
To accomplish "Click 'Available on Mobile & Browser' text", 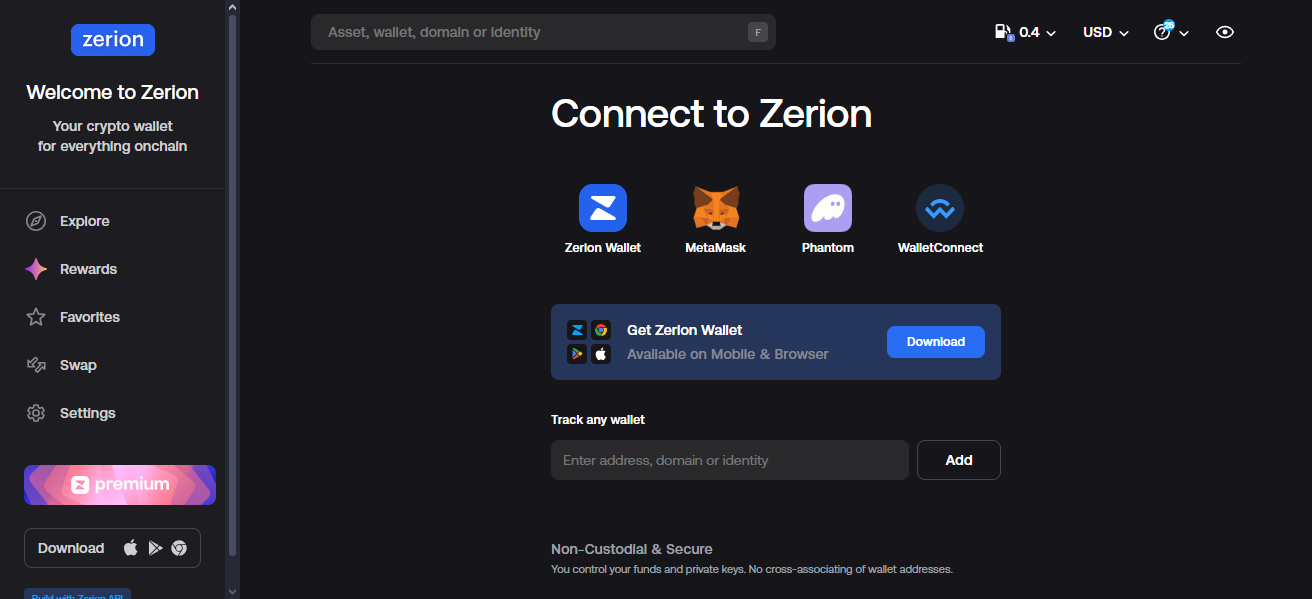I will (x=728, y=354).
